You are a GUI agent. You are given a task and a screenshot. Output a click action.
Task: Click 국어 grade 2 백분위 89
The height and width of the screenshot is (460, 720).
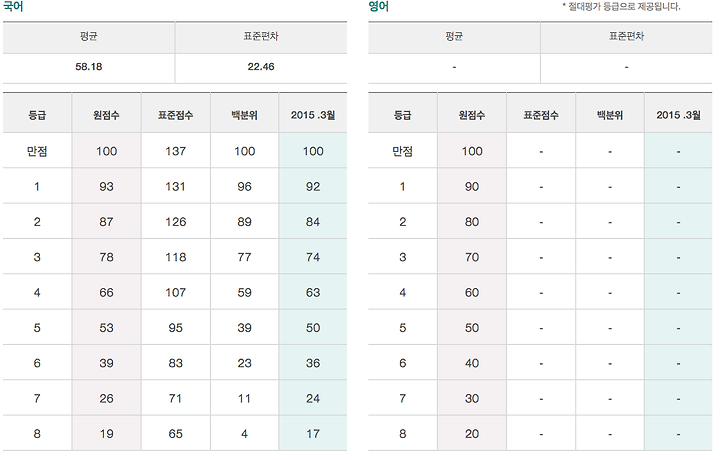[x=244, y=222]
